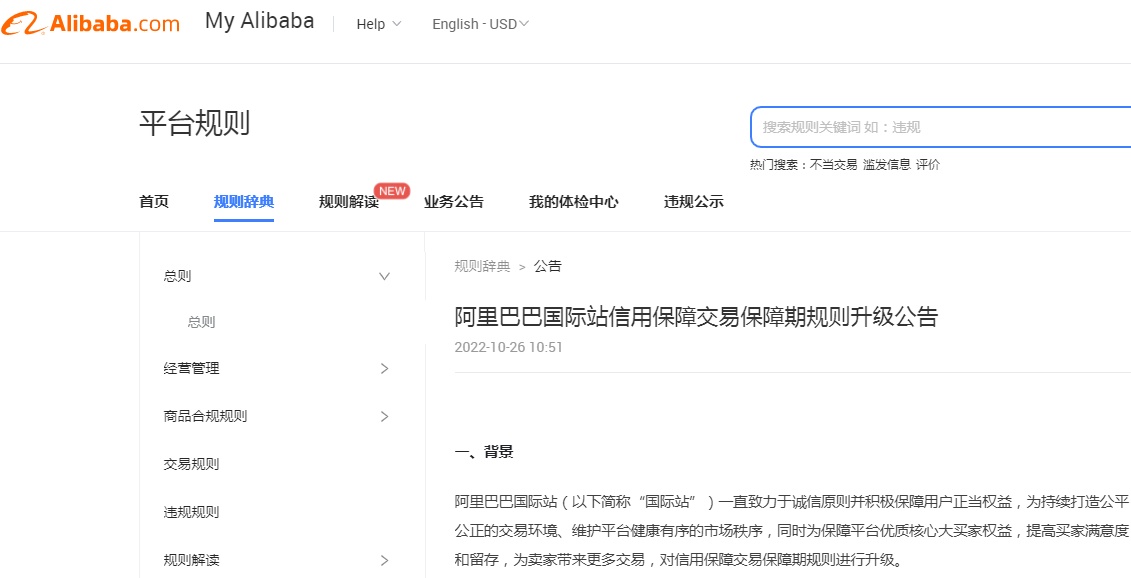Click hot search term 不当交易
This screenshot has width=1131, height=578.
pos(833,165)
